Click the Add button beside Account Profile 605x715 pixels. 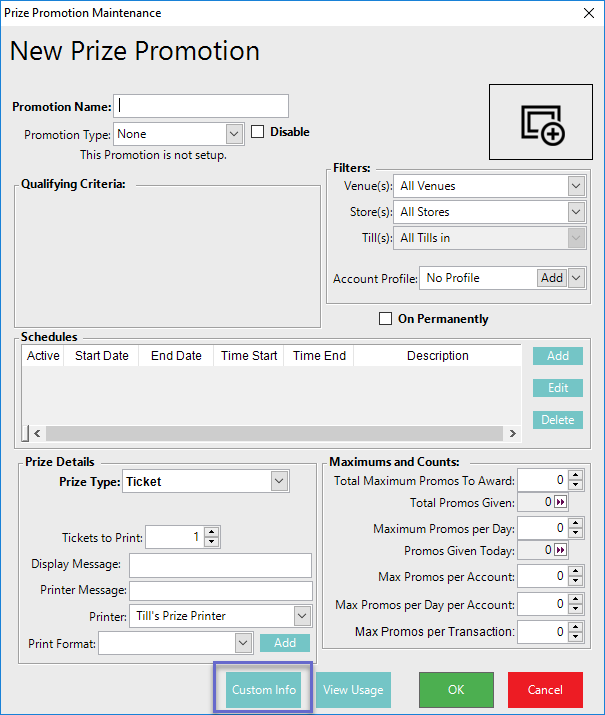(x=551, y=278)
